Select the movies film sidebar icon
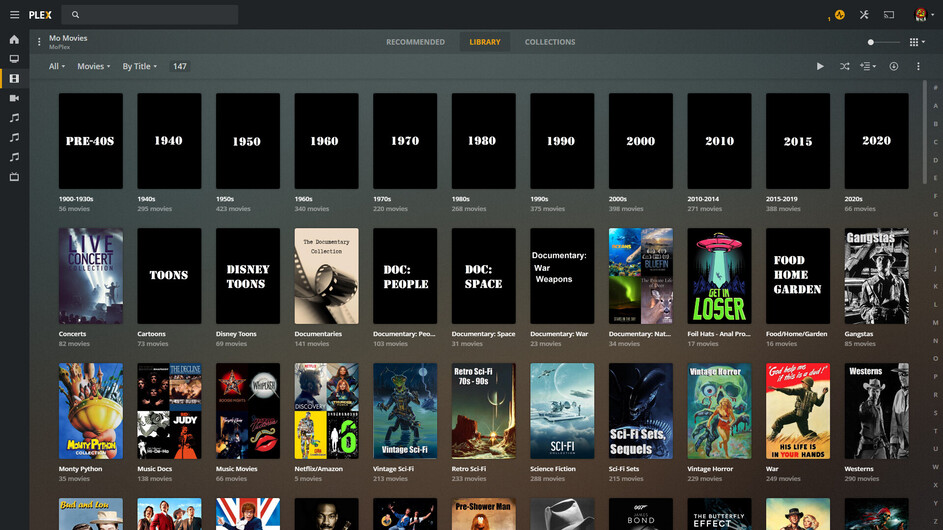 14,79
